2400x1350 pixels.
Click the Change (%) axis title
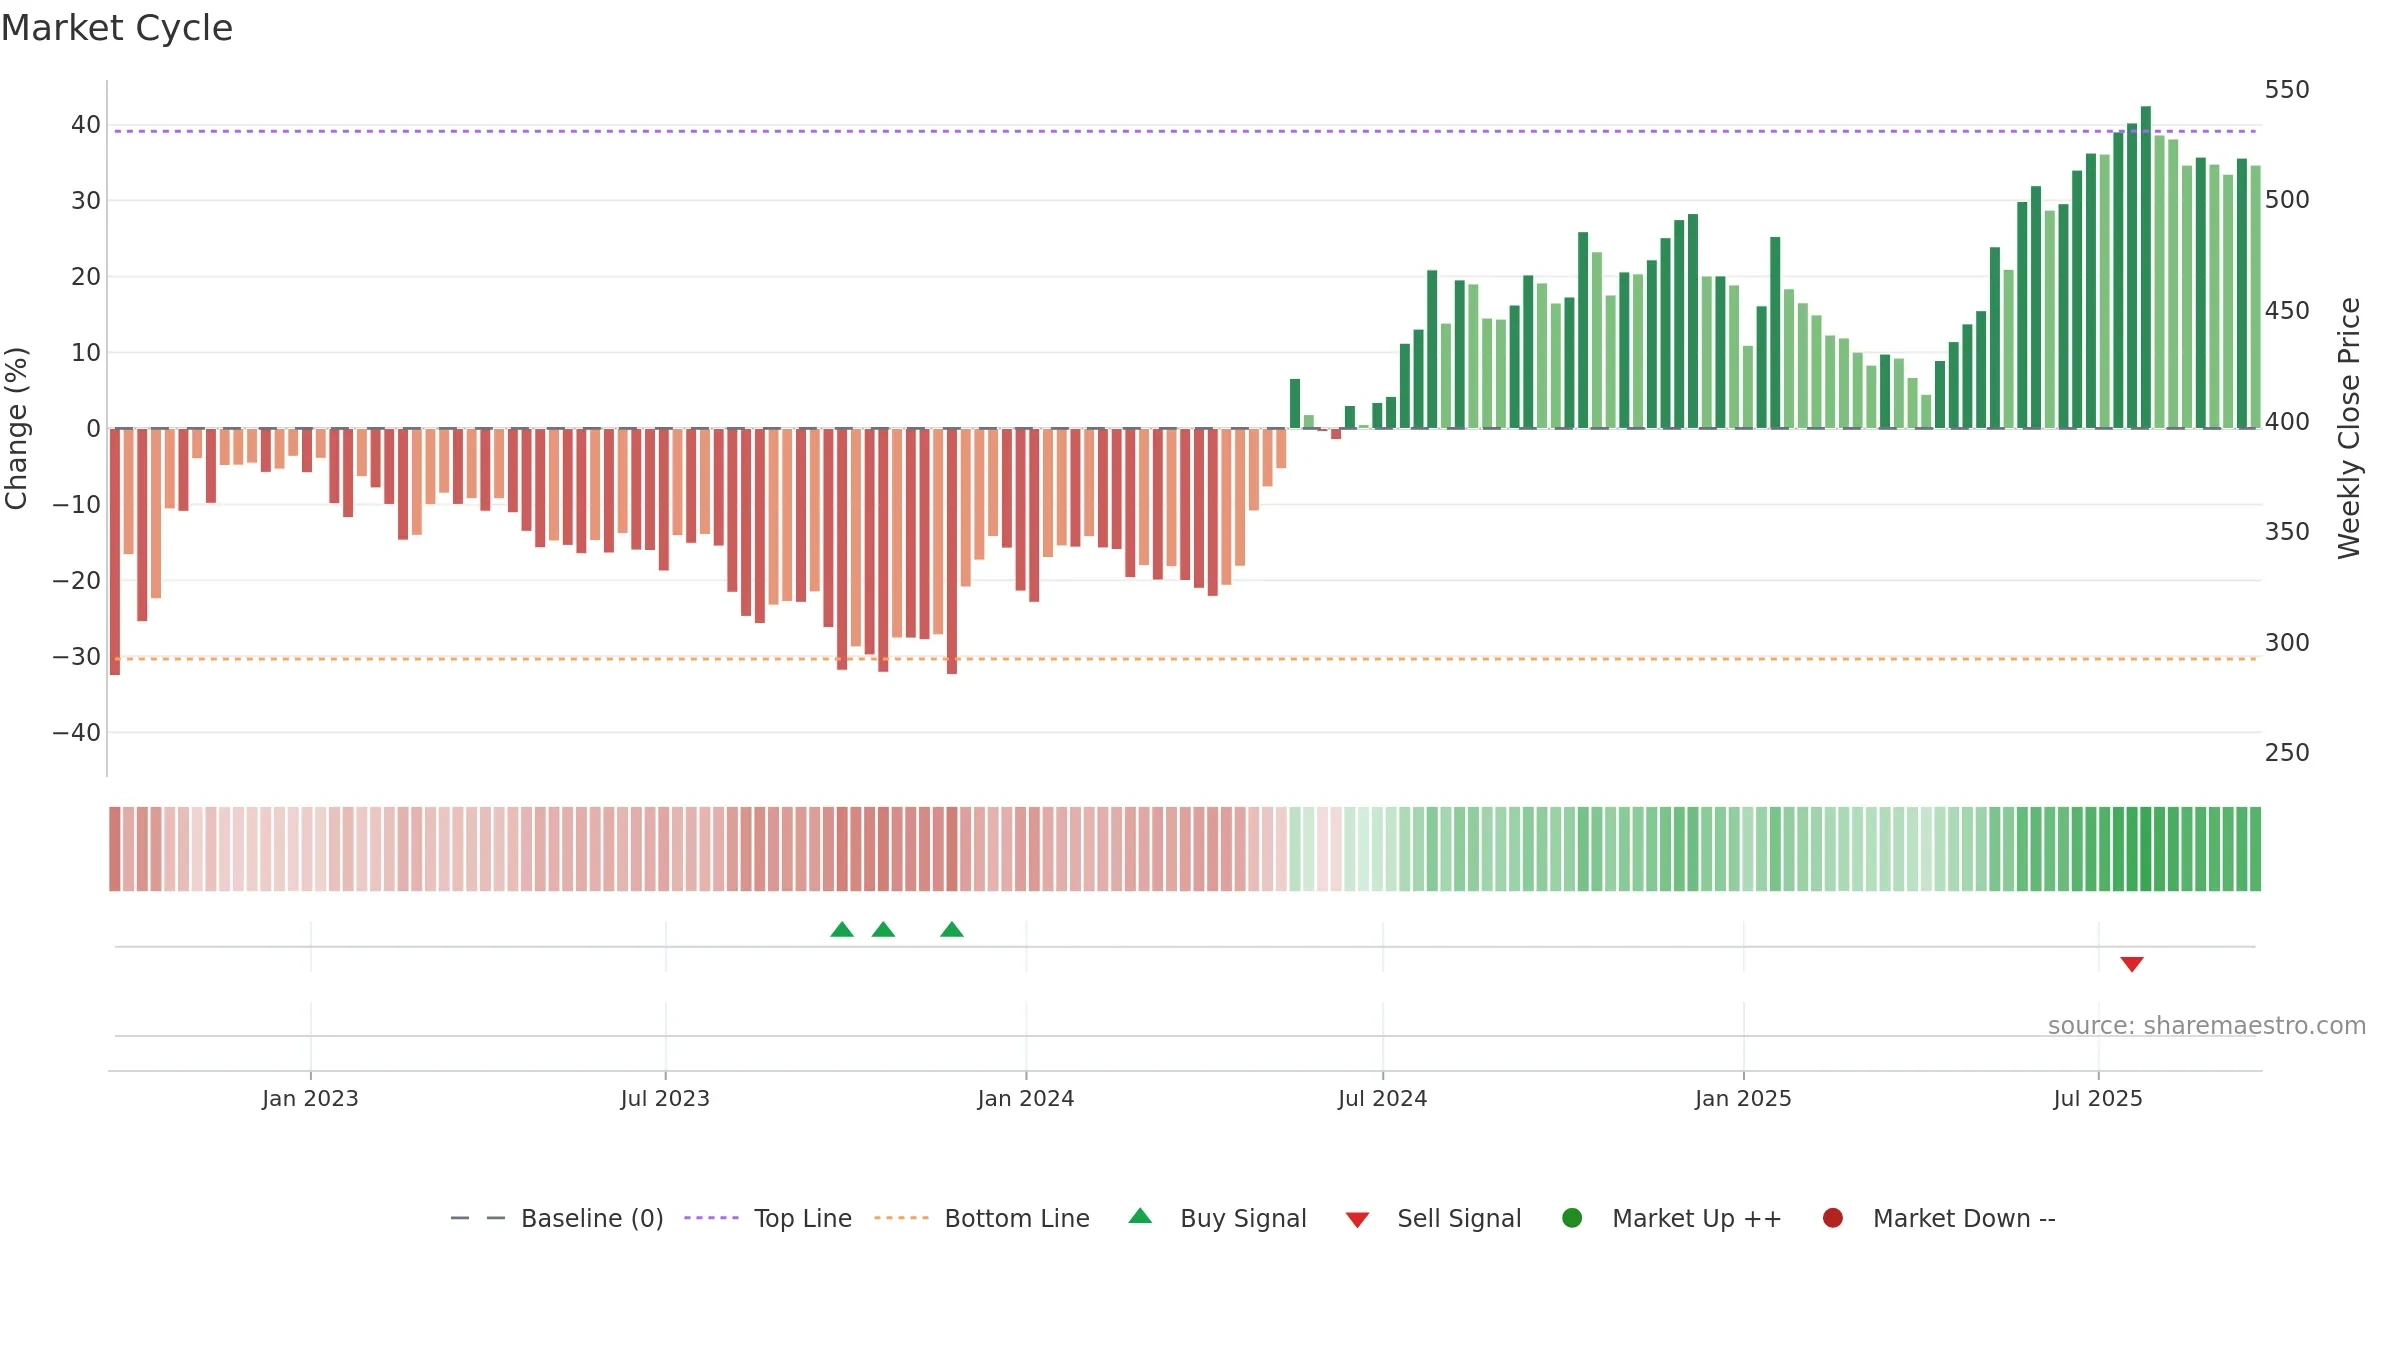click(16, 428)
